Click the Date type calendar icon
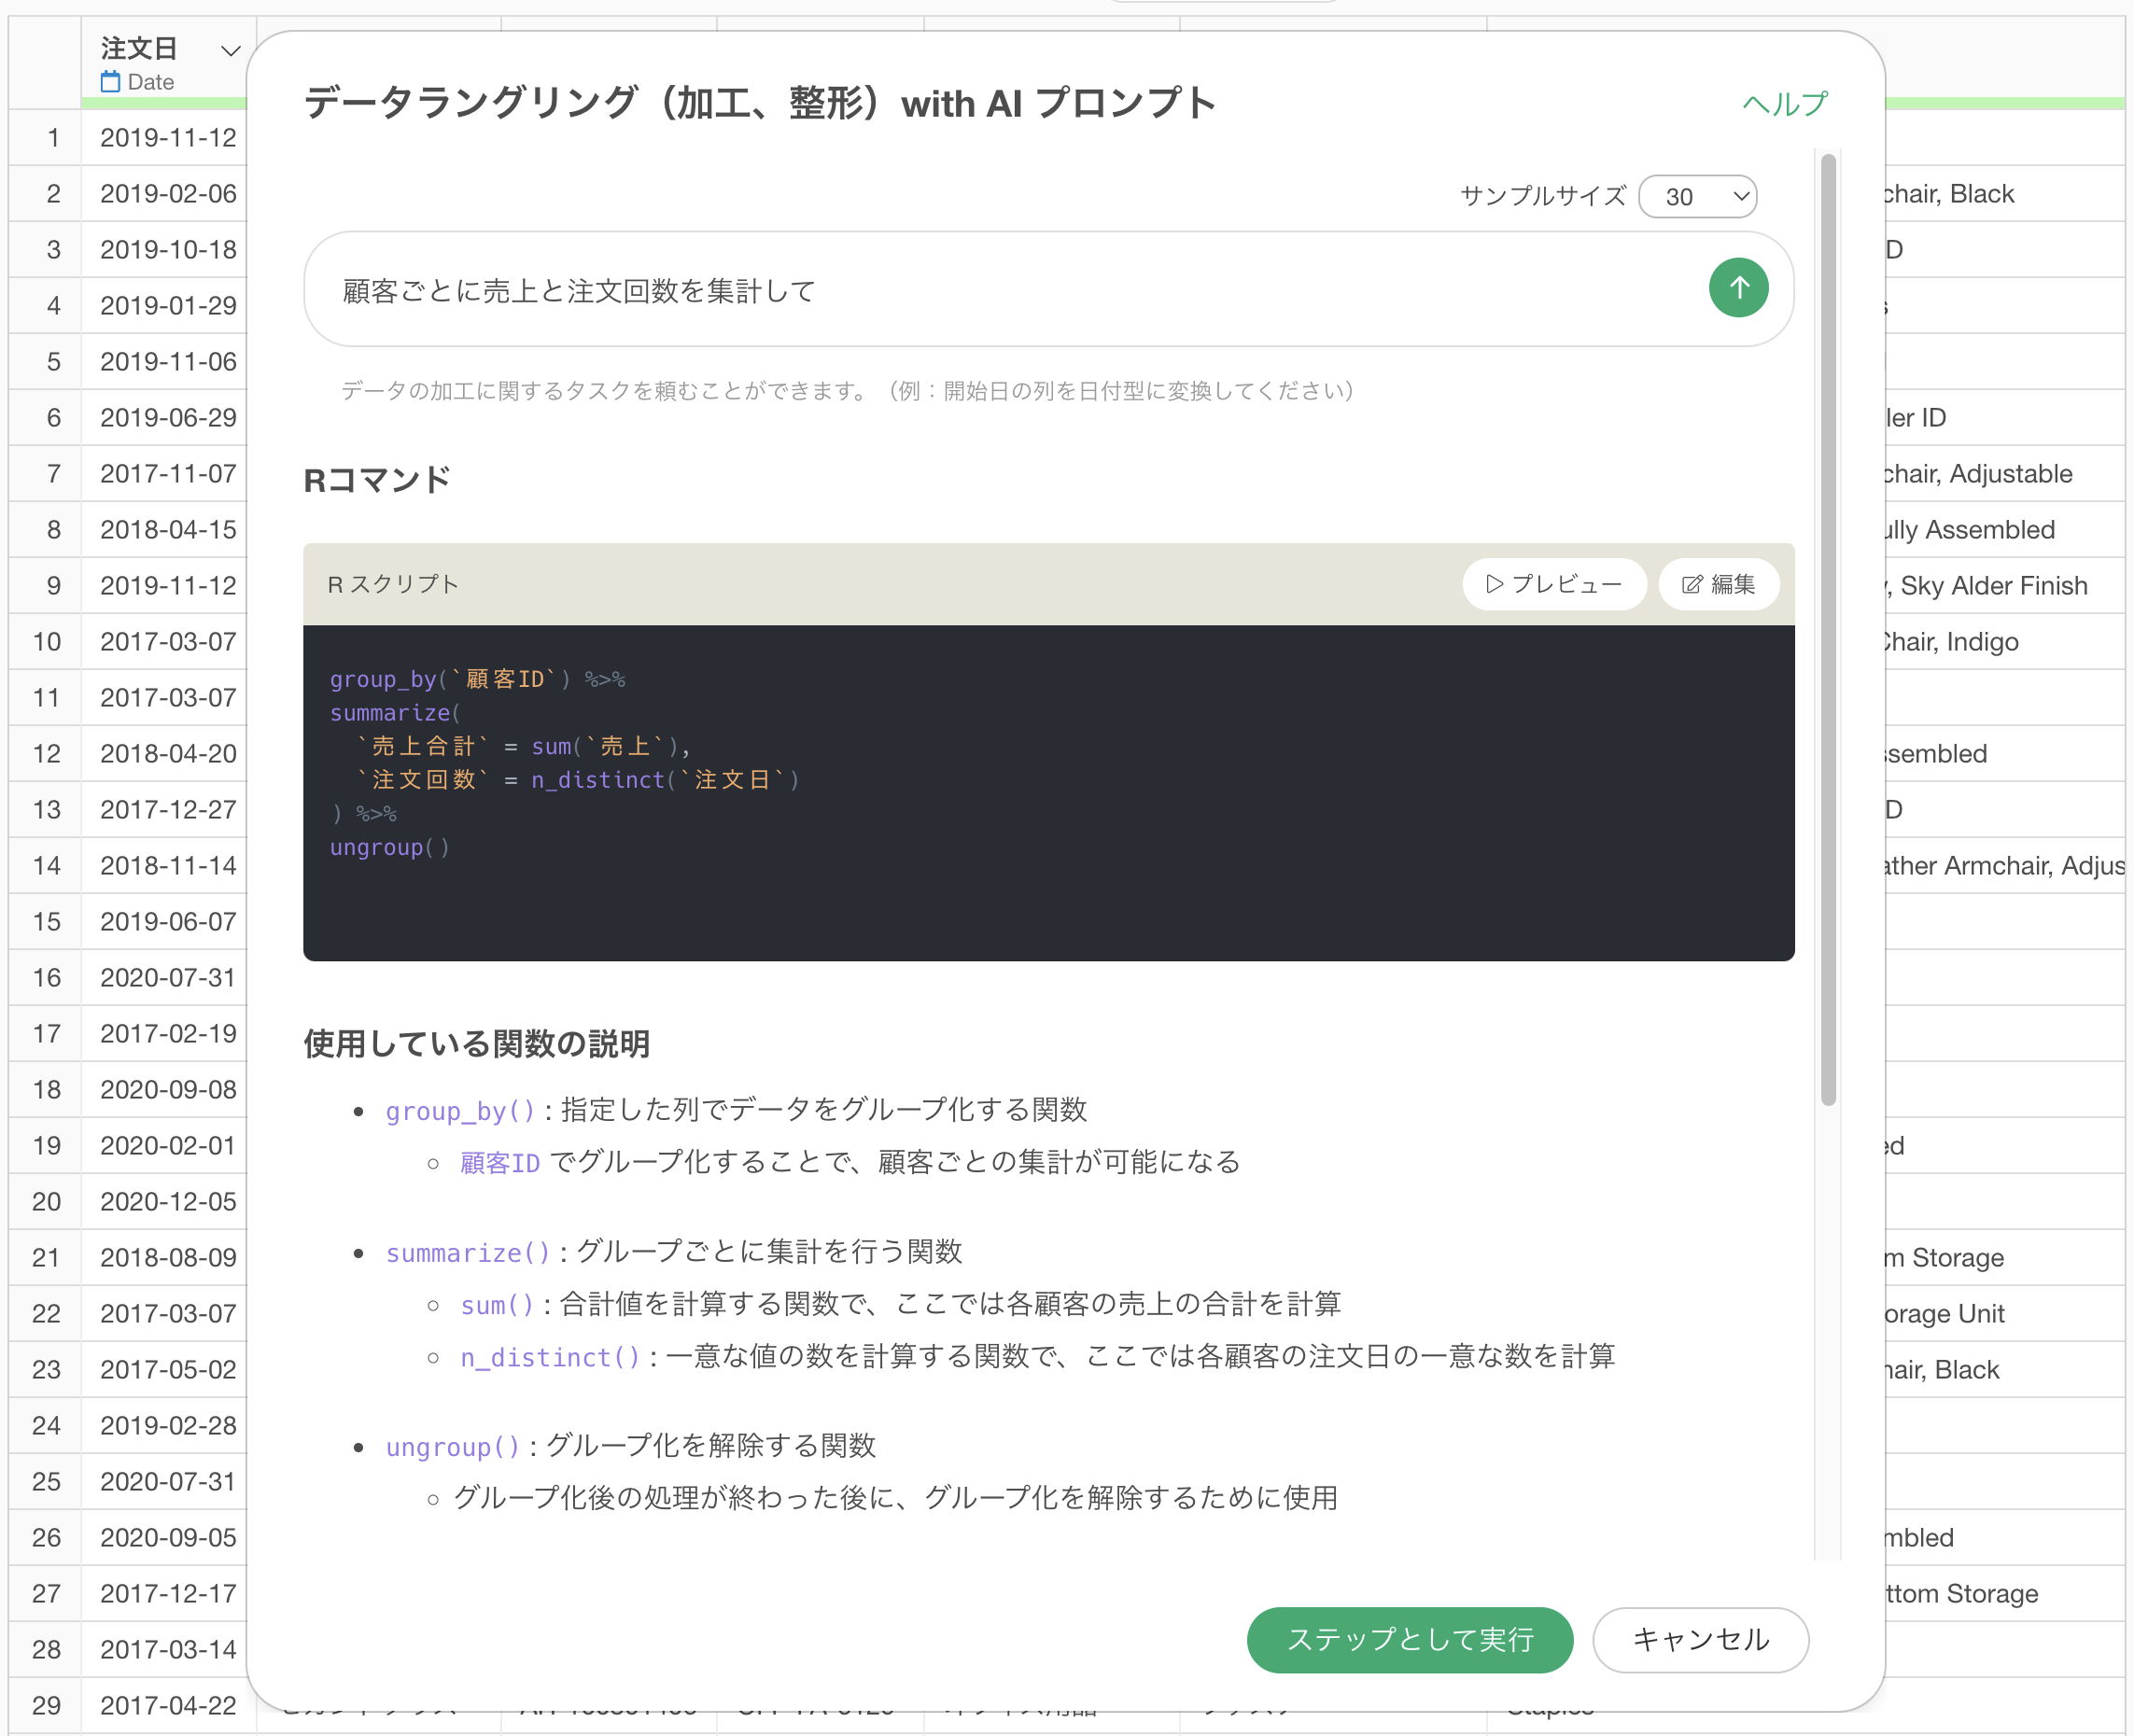This screenshot has height=1736, width=2134. [x=111, y=82]
